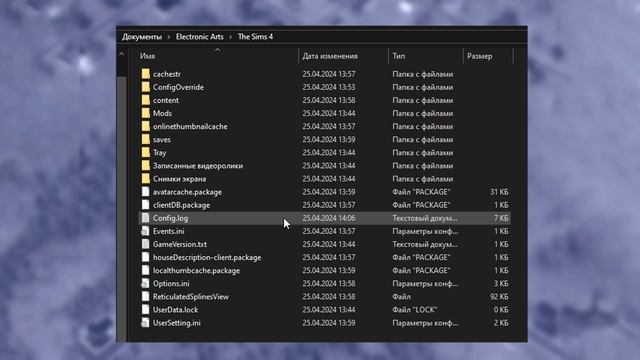The image size is (640, 360).
Task: Go to Electronic Arts in the breadcrumb
Action: coord(200,37)
